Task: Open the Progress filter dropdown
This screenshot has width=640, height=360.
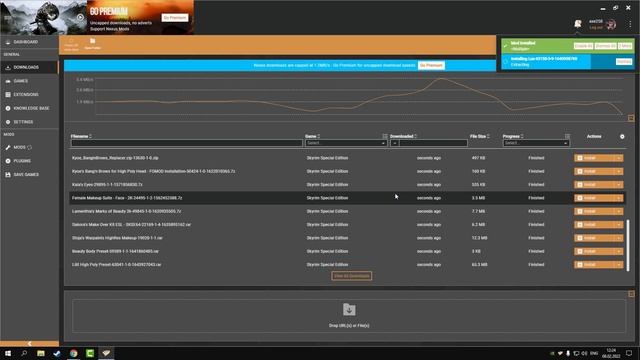Action: pyautogui.click(x=536, y=143)
